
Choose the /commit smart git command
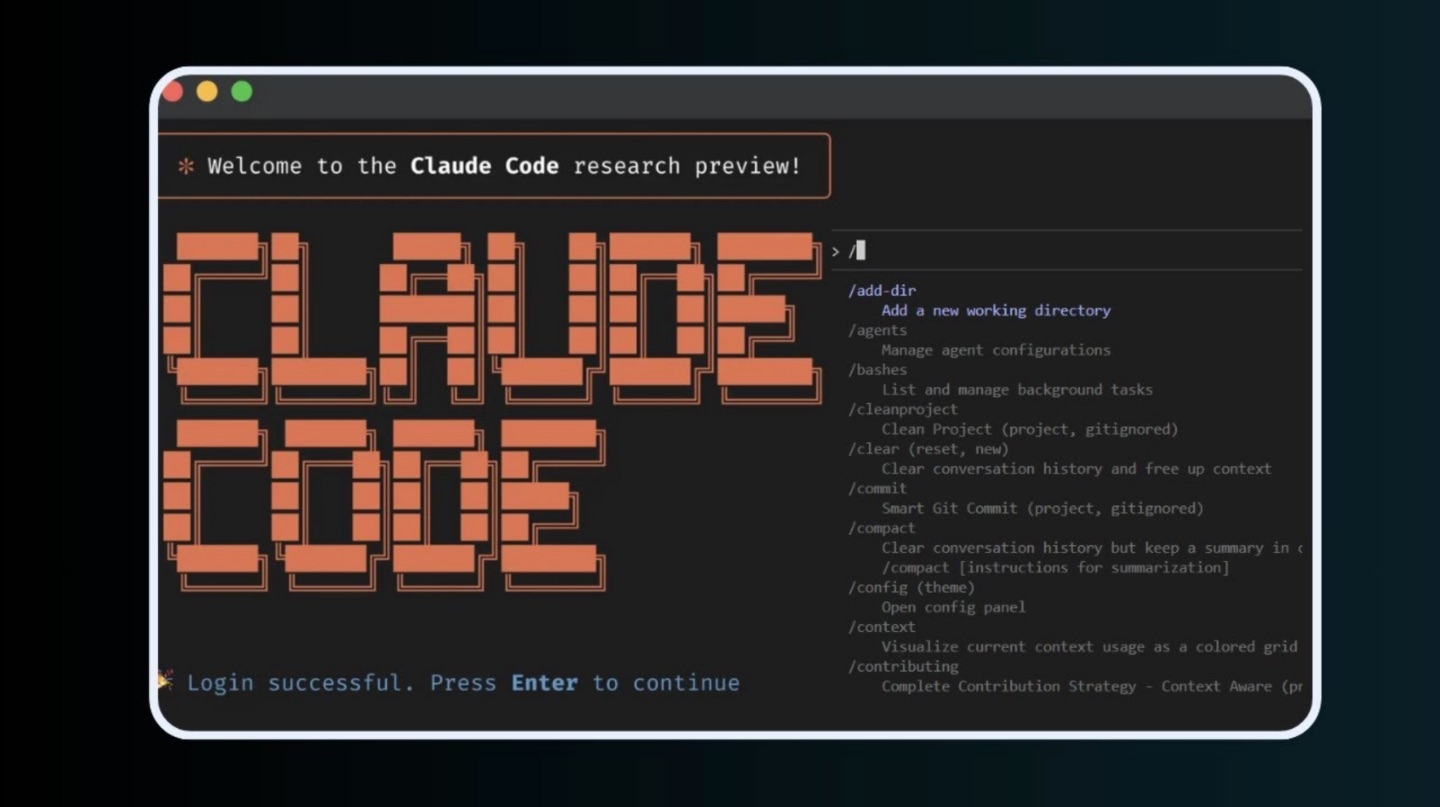[x=875, y=488]
